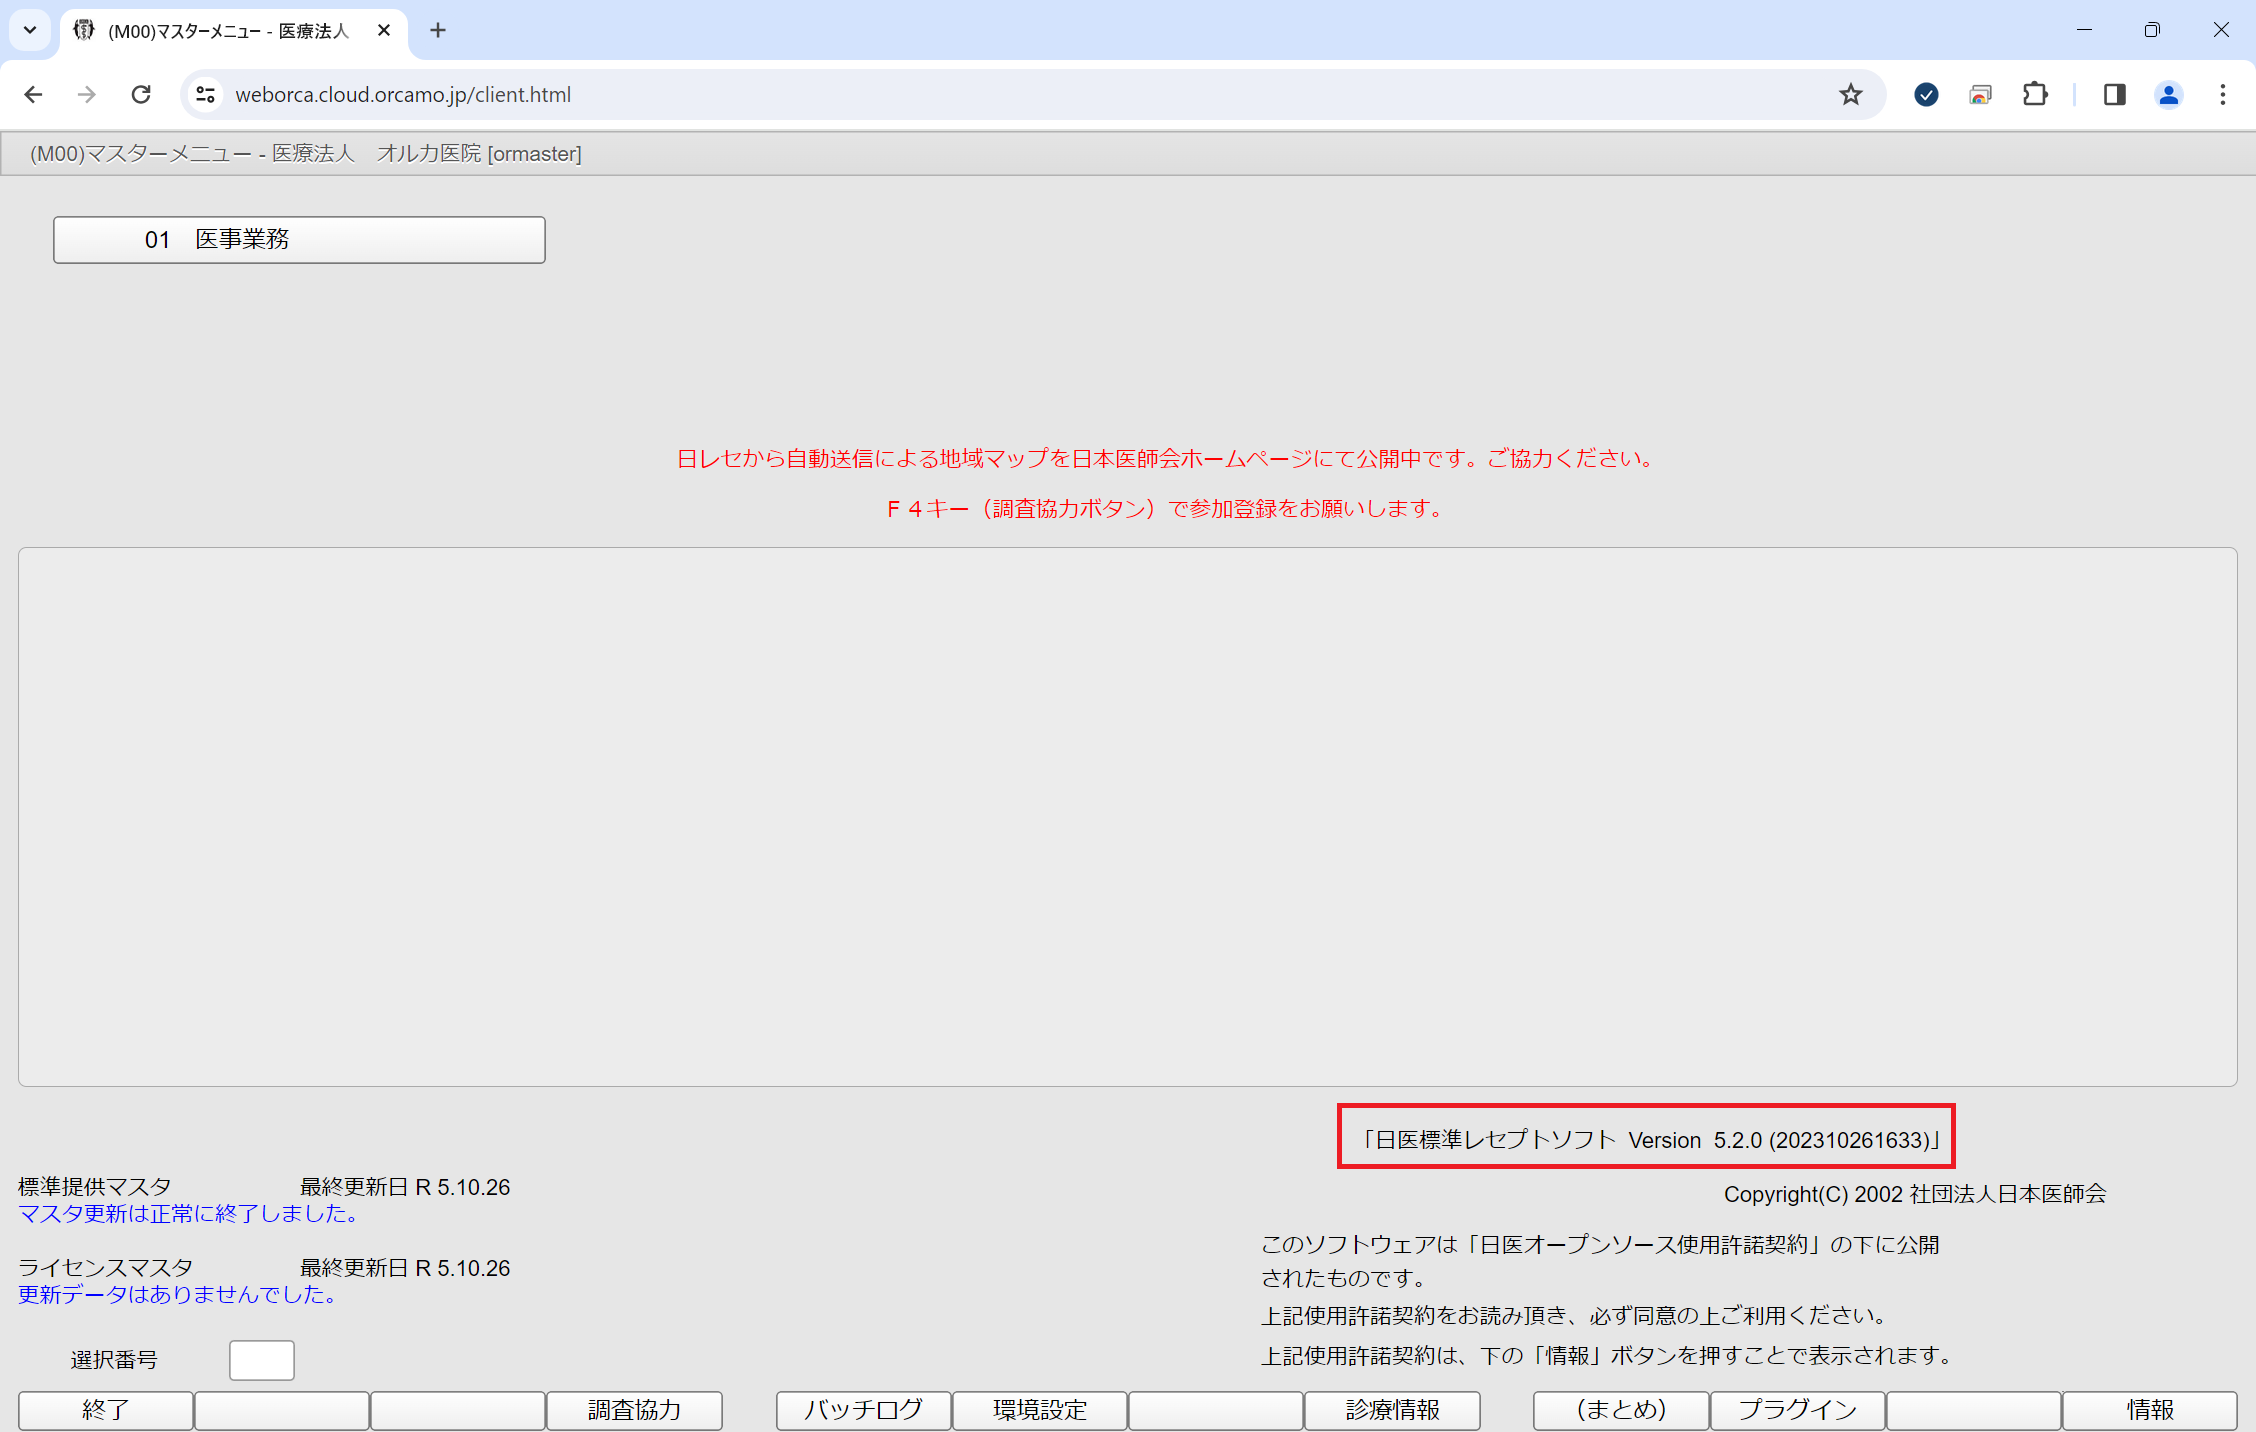The image size is (2256, 1432).
Task: Open the Extensions puzzle icon
Action: coord(2035,94)
